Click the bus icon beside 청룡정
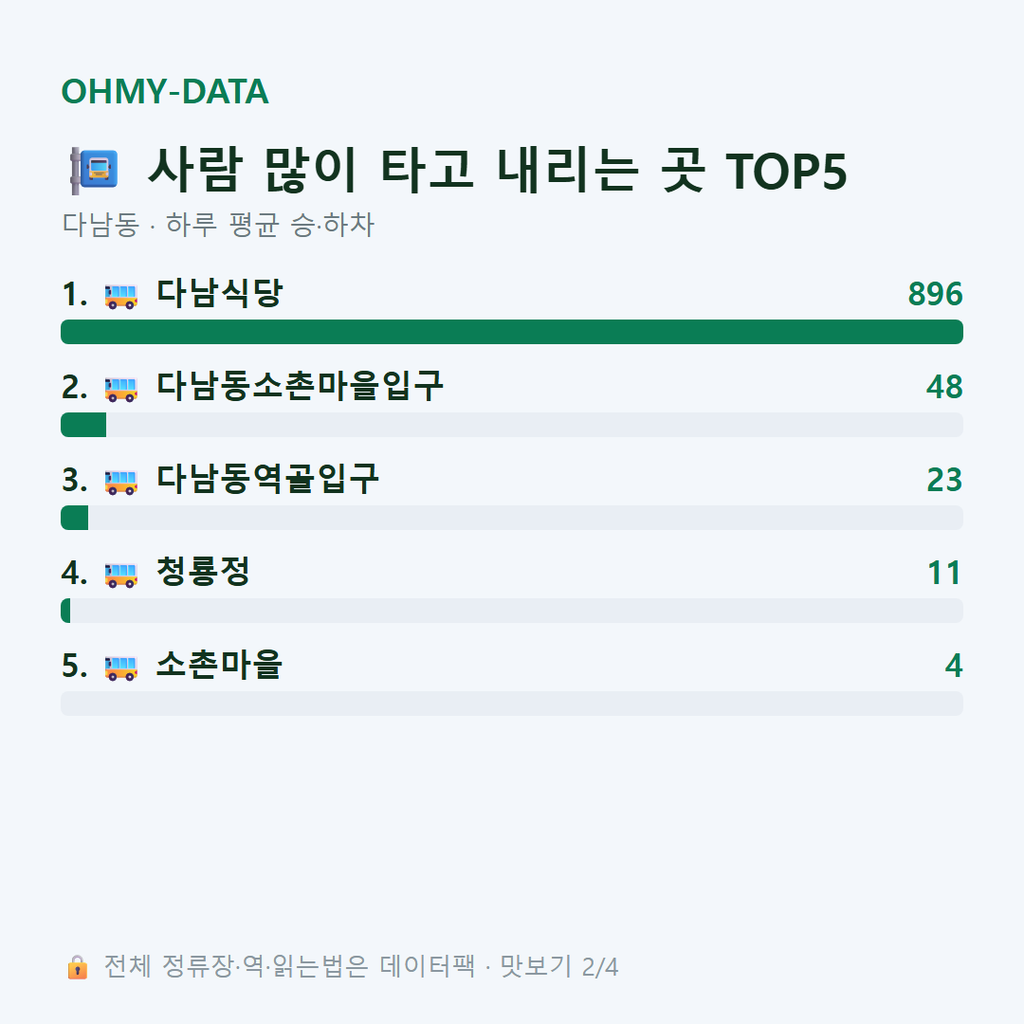 pos(121,575)
